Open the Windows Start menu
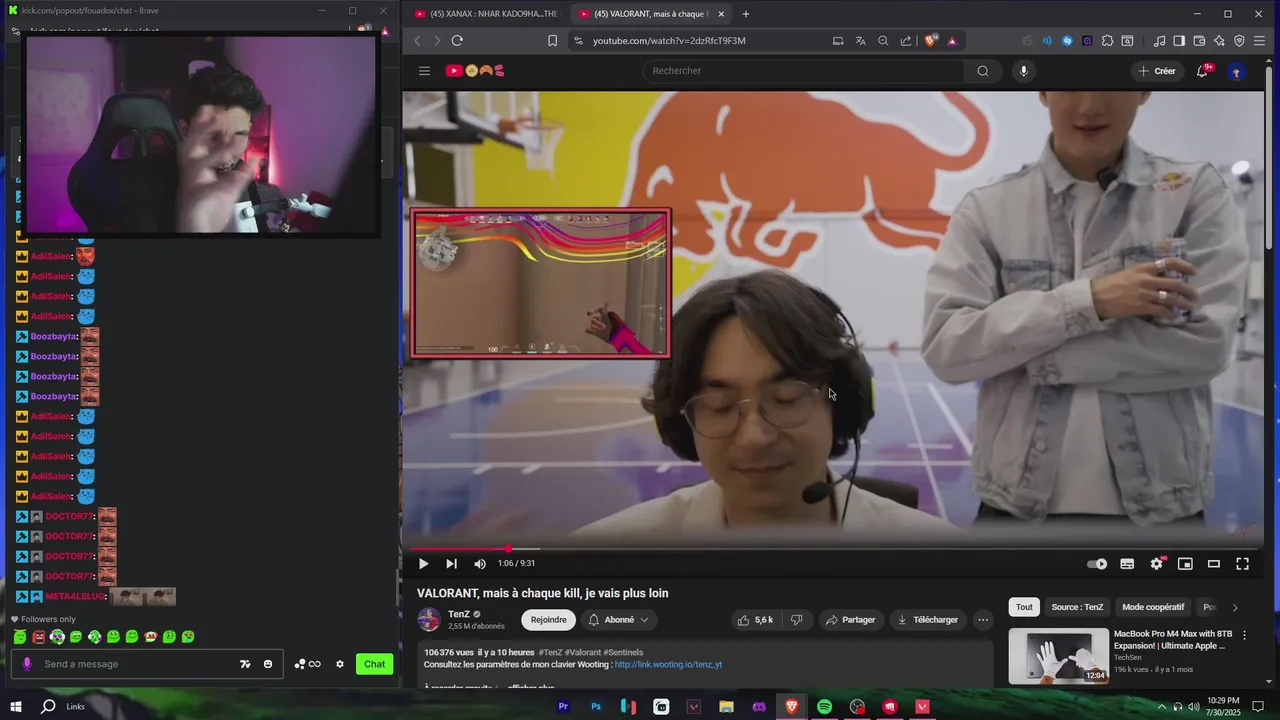1280x720 pixels. (x=16, y=706)
